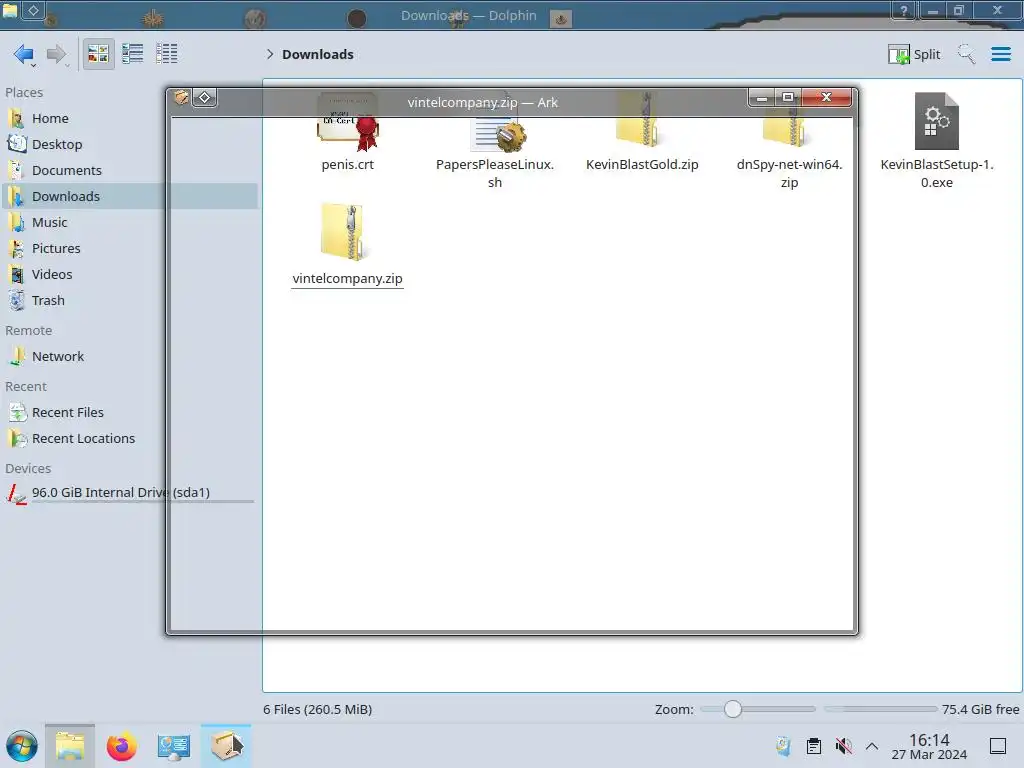The width and height of the screenshot is (1024, 768).
Task: Open Recent Files entry
Action: [129, 413]
